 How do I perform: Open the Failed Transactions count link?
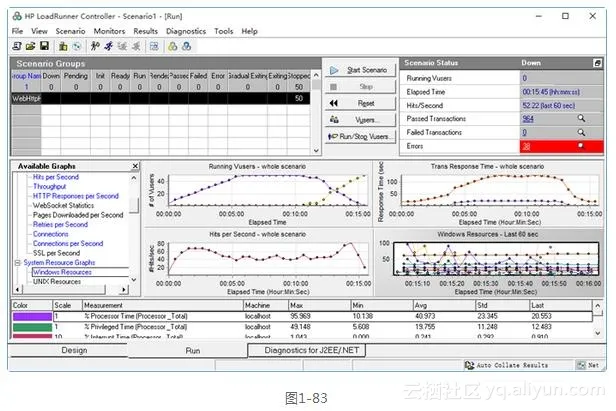point(524,132)
